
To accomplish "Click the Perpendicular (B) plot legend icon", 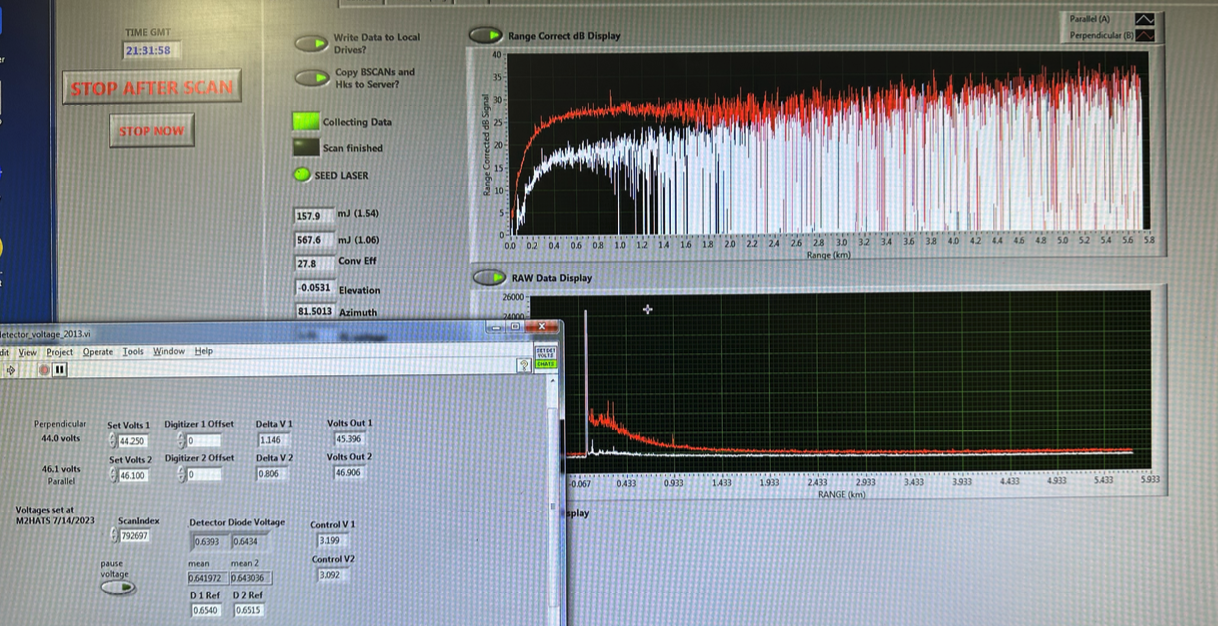I will point(1145,35).
